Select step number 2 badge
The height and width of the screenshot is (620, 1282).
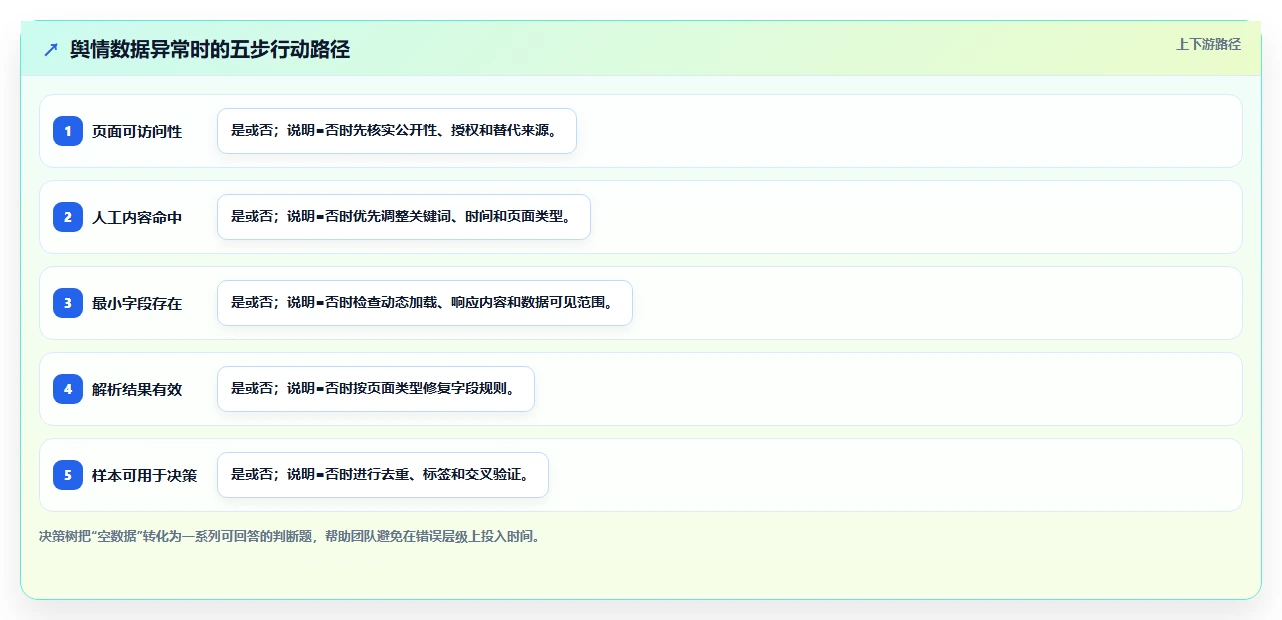point(68,217)
